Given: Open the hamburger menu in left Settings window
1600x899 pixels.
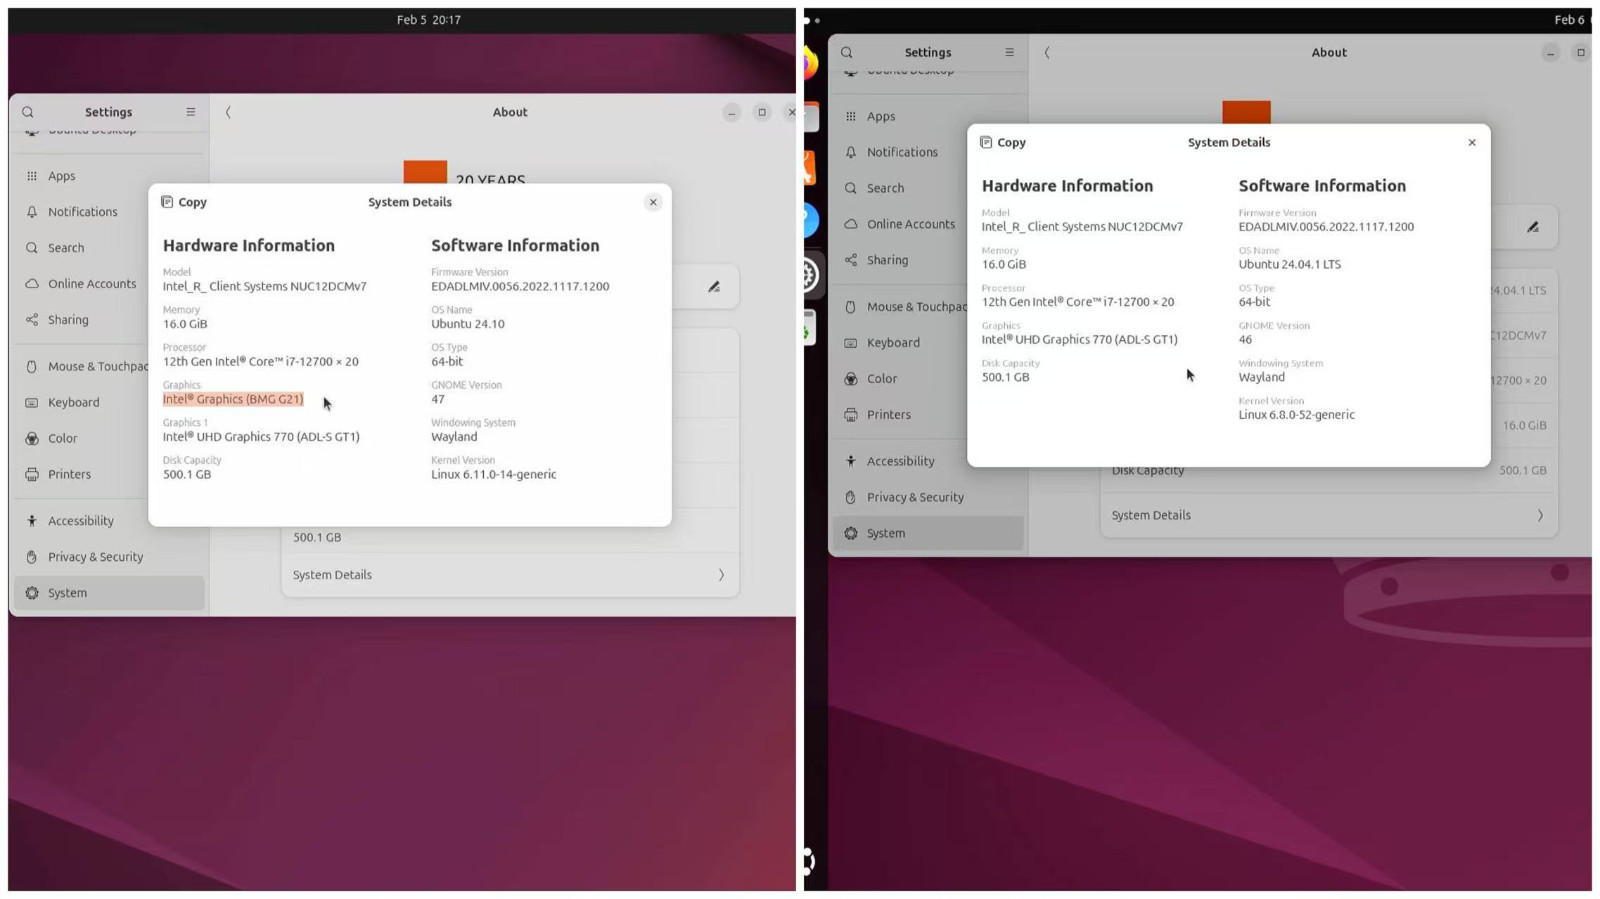Looking at the screenshot, I should pyautogui.click(x=191, y=112).
